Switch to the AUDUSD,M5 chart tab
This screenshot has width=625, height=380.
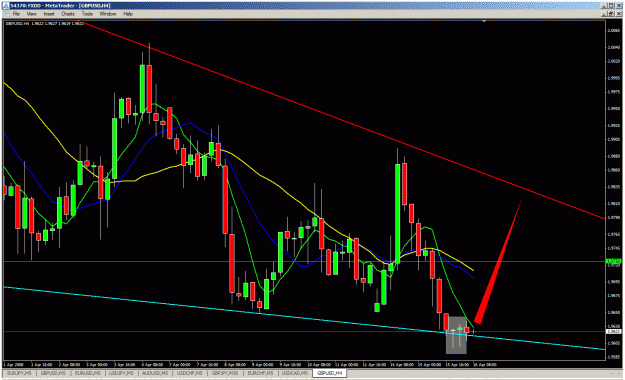155,373
